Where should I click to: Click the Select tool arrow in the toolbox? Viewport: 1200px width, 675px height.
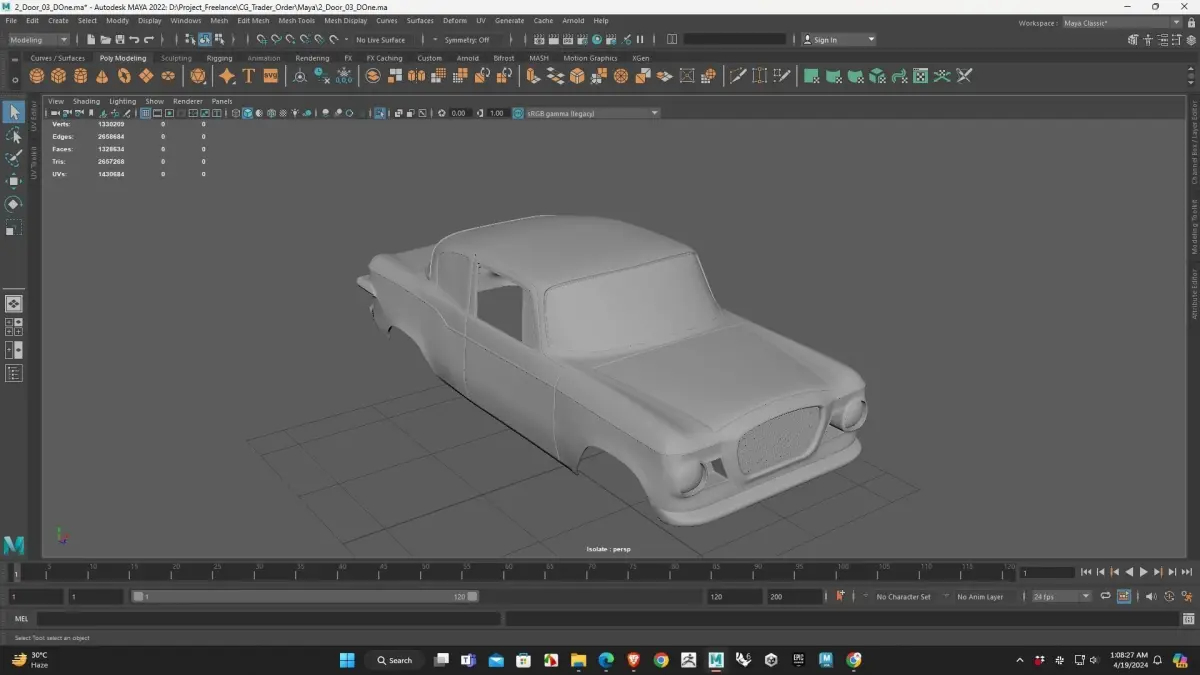[x=14, y=112]
